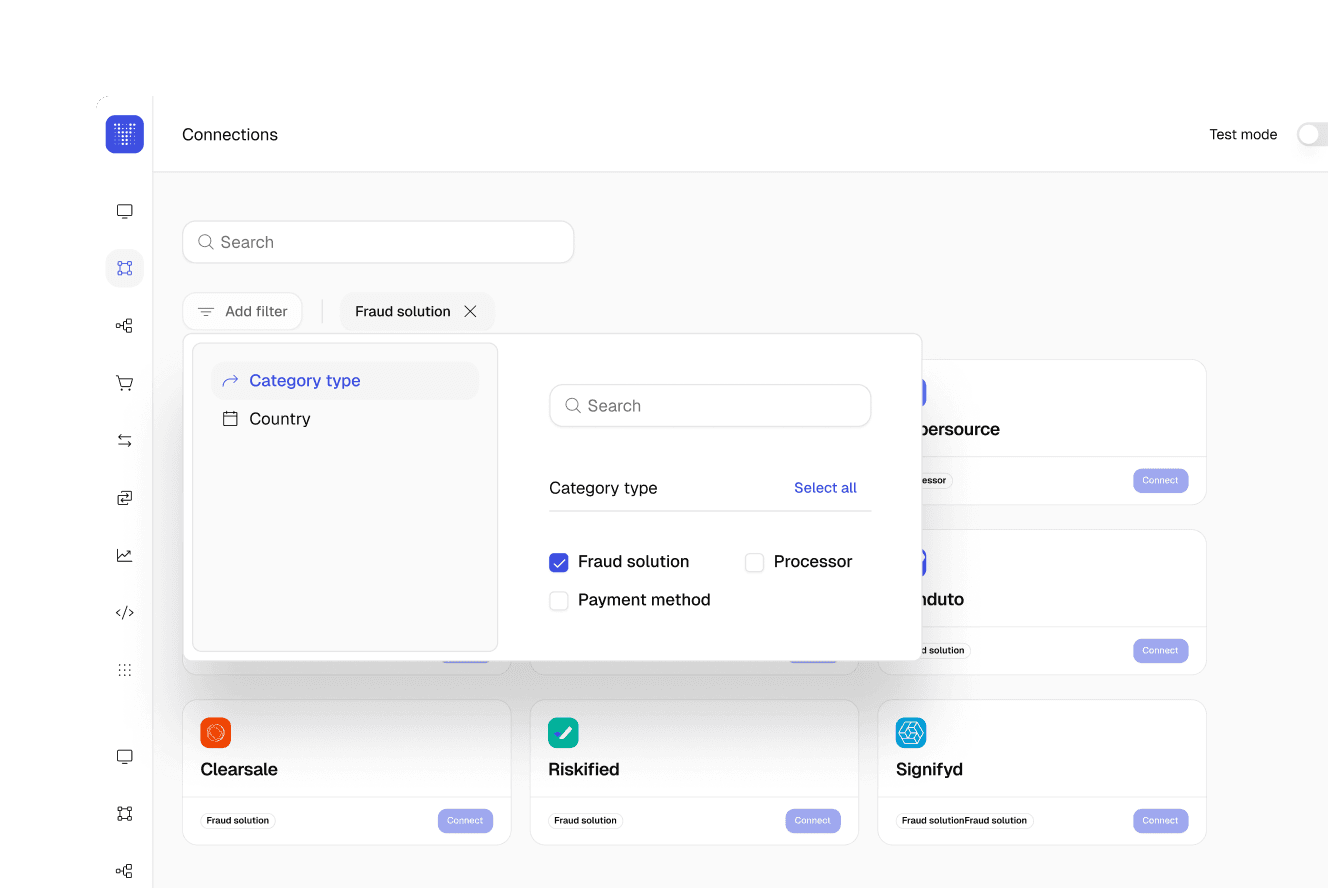Click the Test mode label

pyautogui.click(x=1243, y=134)
